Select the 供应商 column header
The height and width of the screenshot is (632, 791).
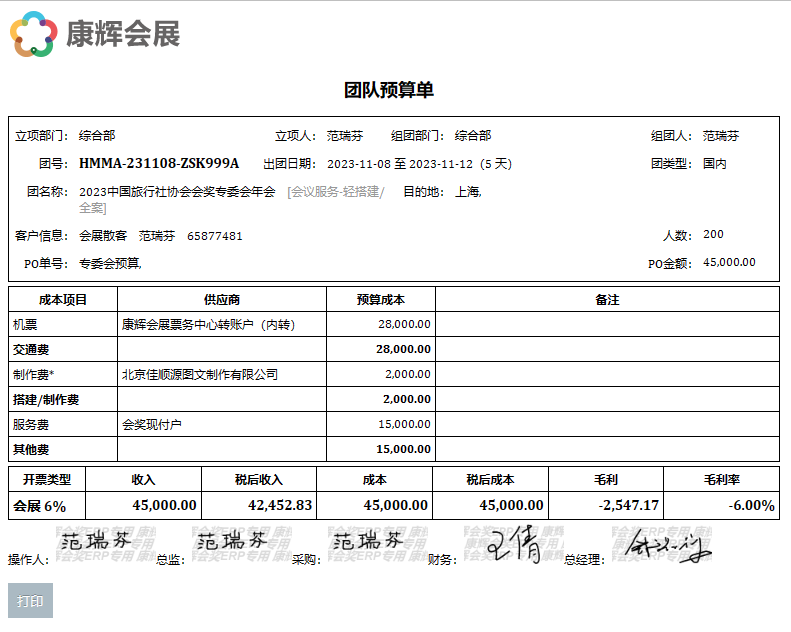pyautogui.click(x=221, y=299)
